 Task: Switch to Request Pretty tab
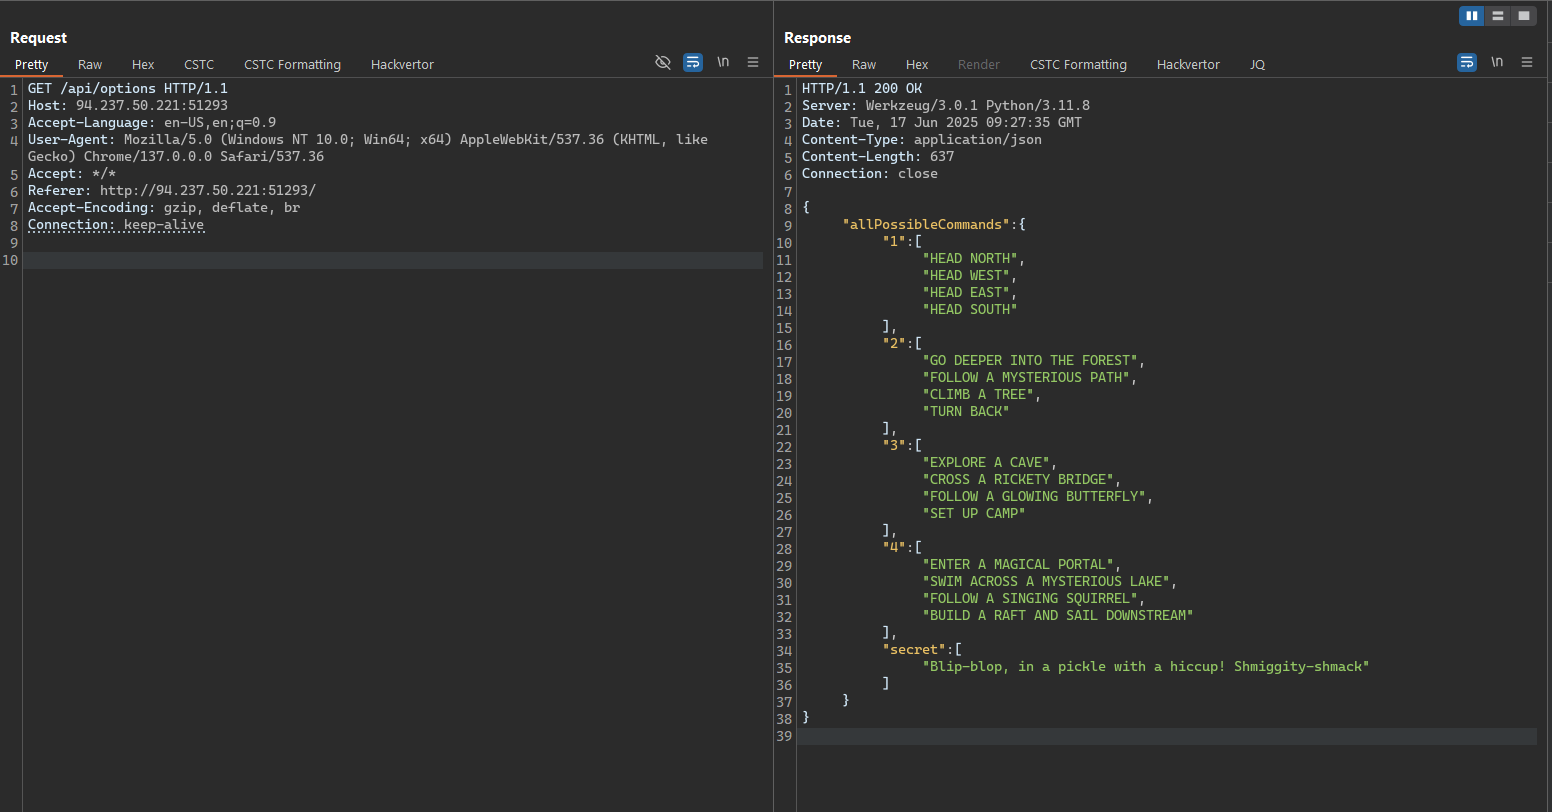click(31, 65)
